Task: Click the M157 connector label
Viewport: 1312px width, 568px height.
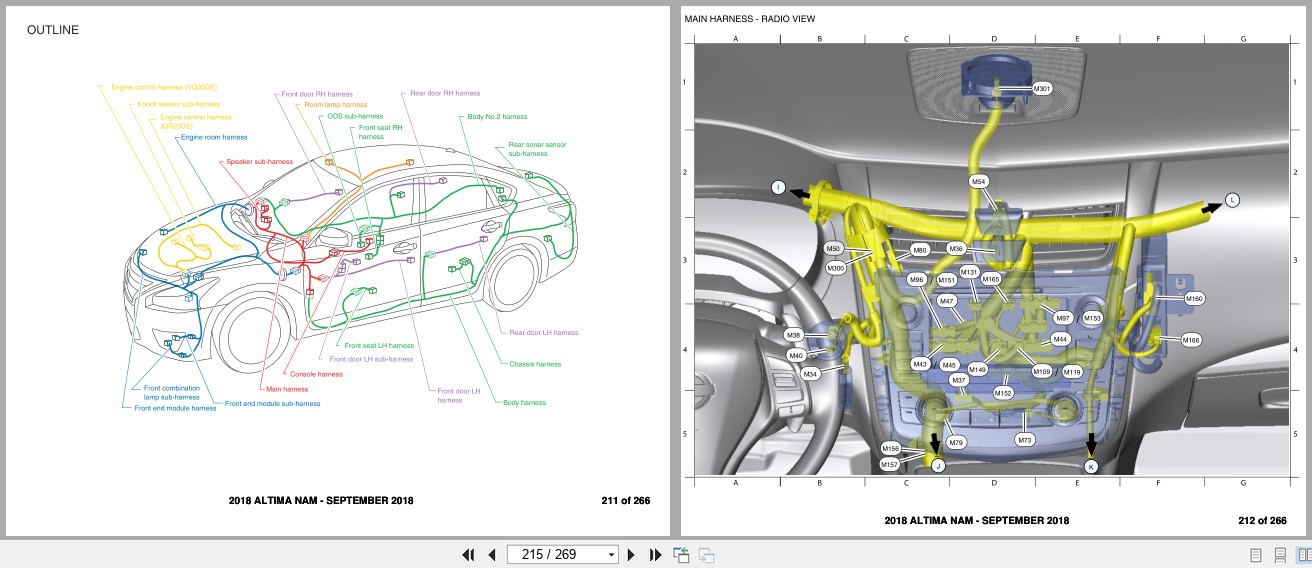Action: click(890, 465)
